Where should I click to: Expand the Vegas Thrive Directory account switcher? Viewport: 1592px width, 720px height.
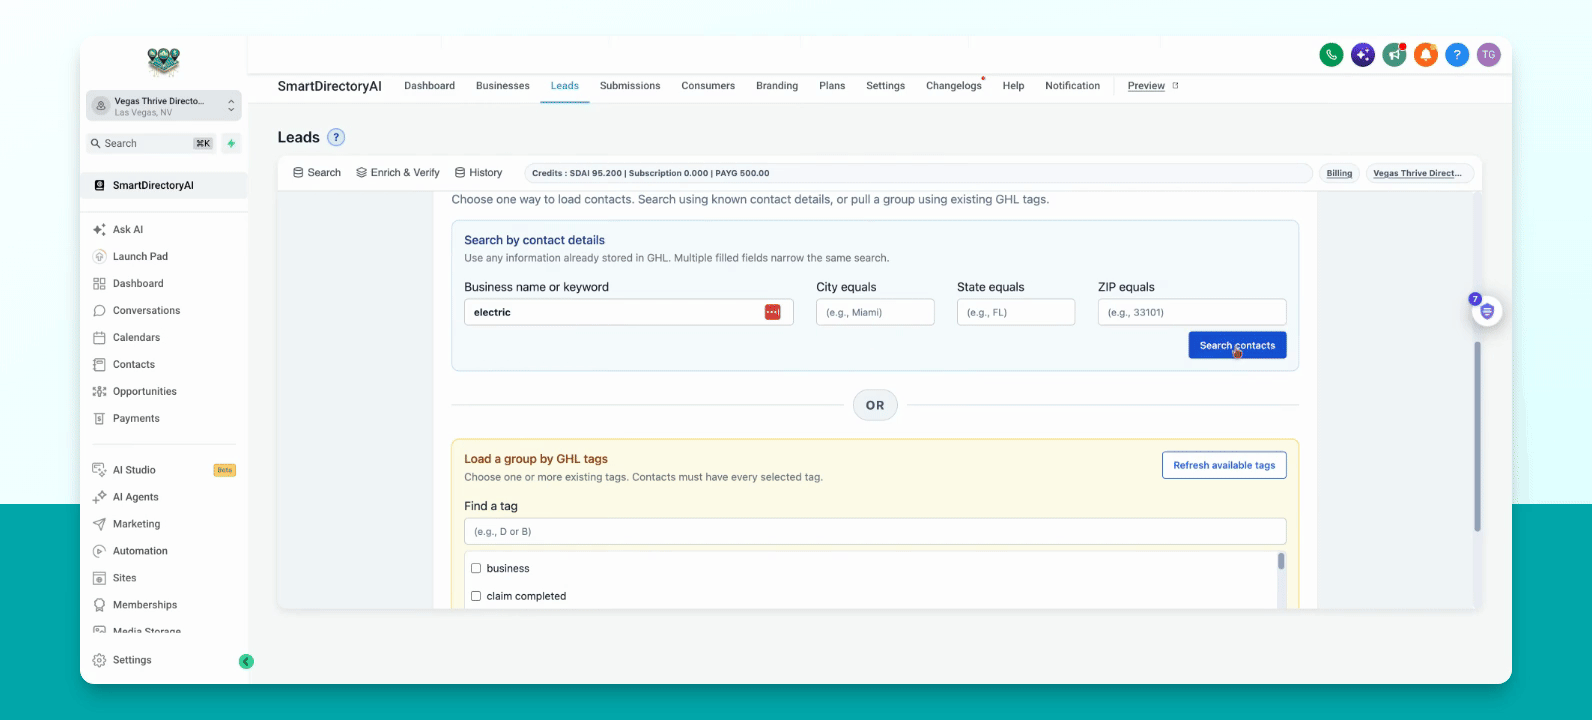tap(164, 105)
